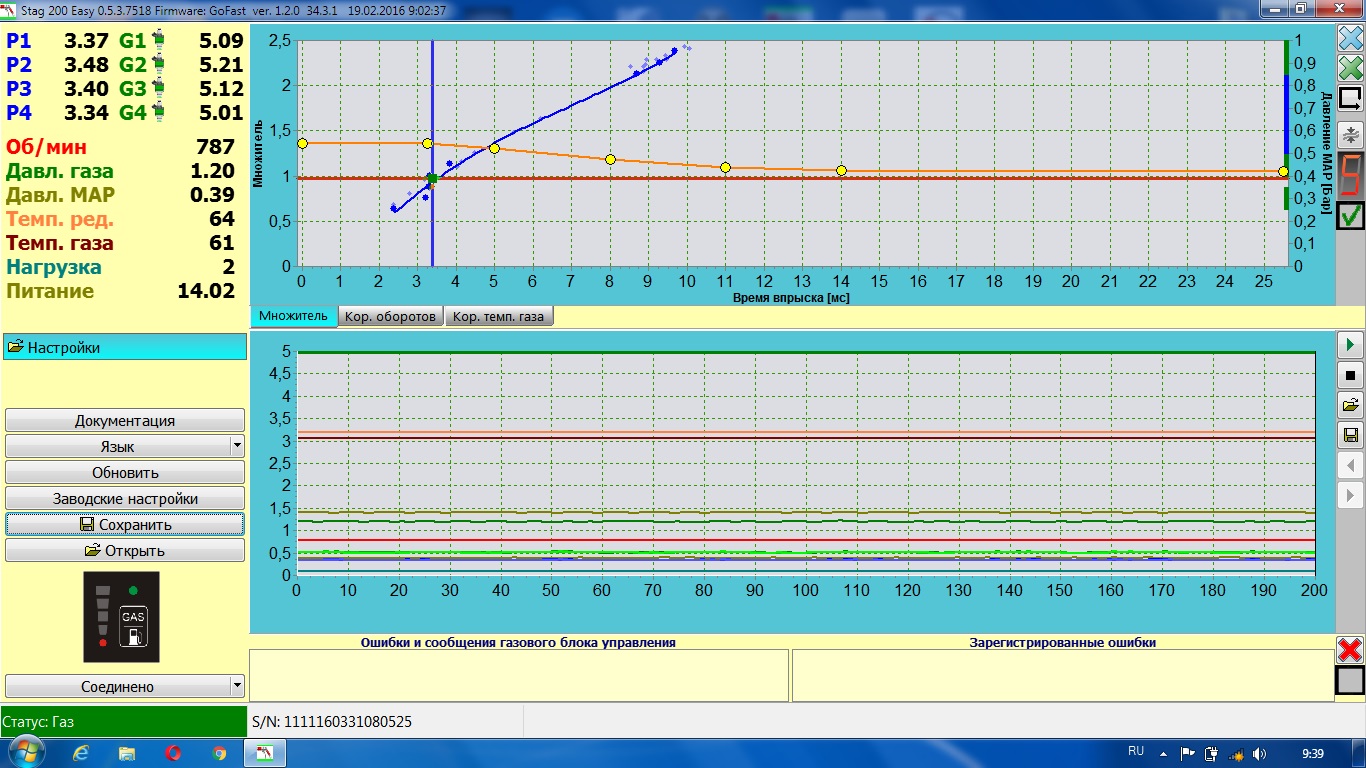Viewport: 1366px width, 768px height.
Task: Switch to the Множитель tab
Action: pyautogui.click(x=293, y=316)
